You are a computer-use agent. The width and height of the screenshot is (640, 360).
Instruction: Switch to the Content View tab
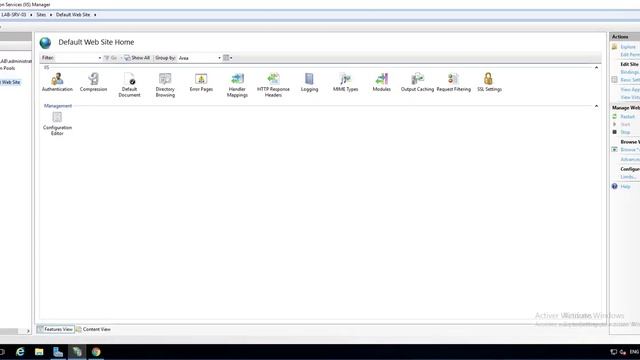pos(93,329)
